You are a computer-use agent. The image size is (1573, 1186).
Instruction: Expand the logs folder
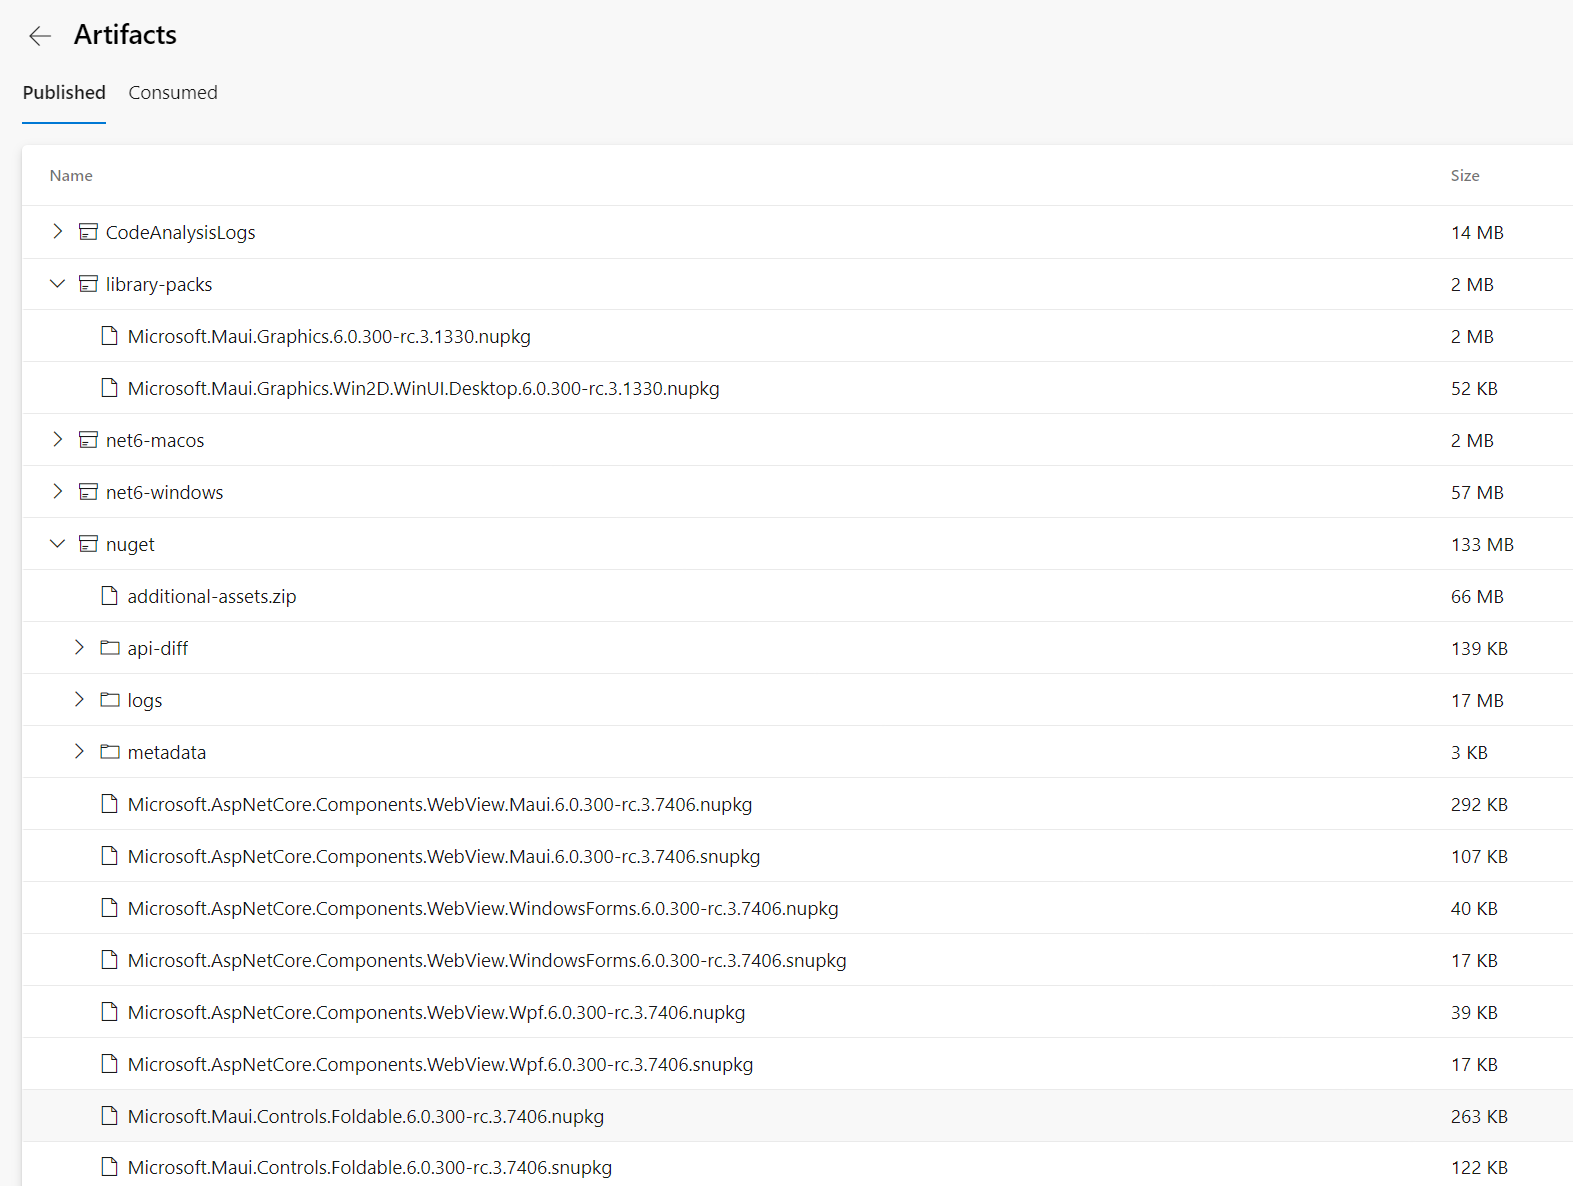click(x=79, y=699)
